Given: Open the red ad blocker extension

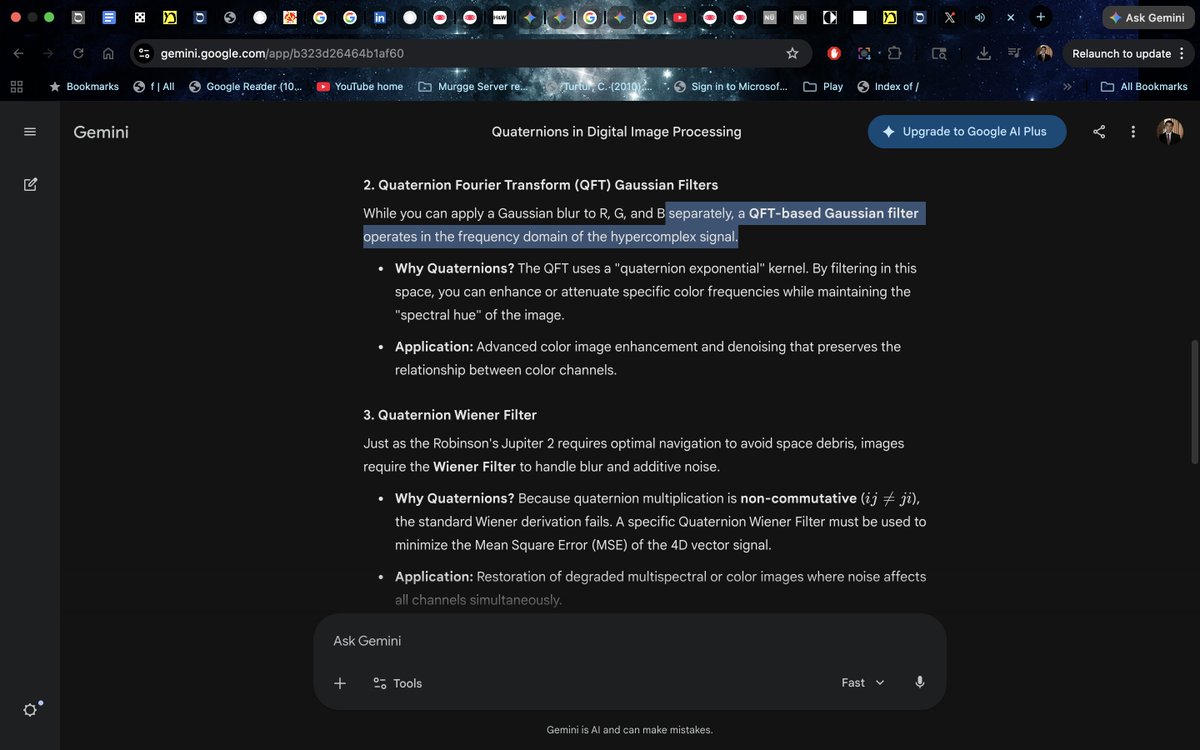Looking at the screenshot, I should (x=834, y=53).
